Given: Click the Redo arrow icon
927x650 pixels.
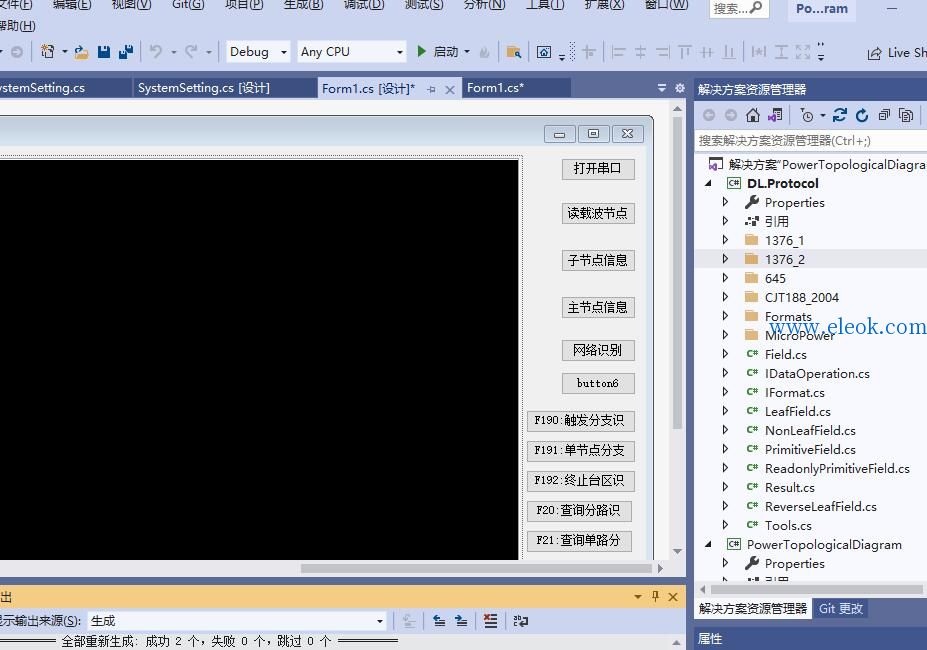Looking at the screenshot, I should point(191,52).
